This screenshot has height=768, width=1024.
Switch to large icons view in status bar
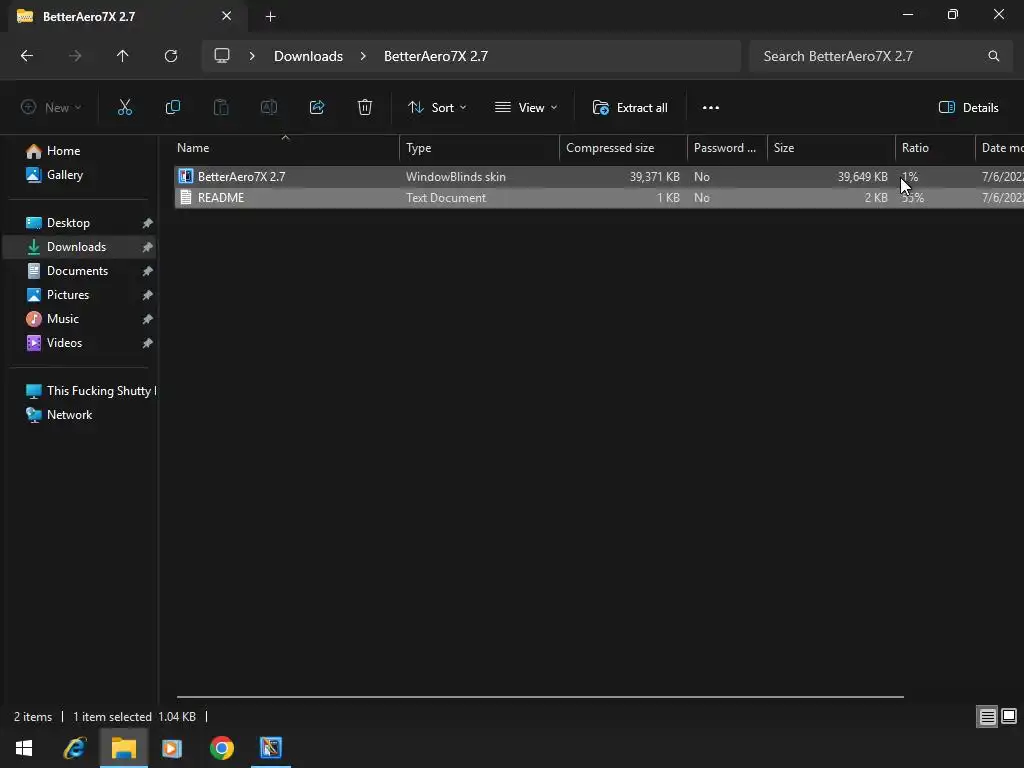click(x=1009, y=717)
